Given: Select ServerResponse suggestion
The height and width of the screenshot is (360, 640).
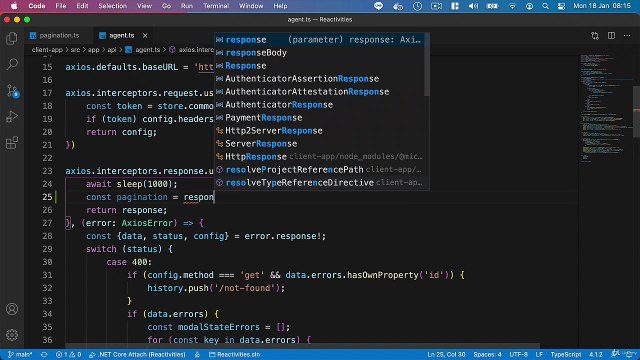Looking at the screenshot, I should (320, 144).
